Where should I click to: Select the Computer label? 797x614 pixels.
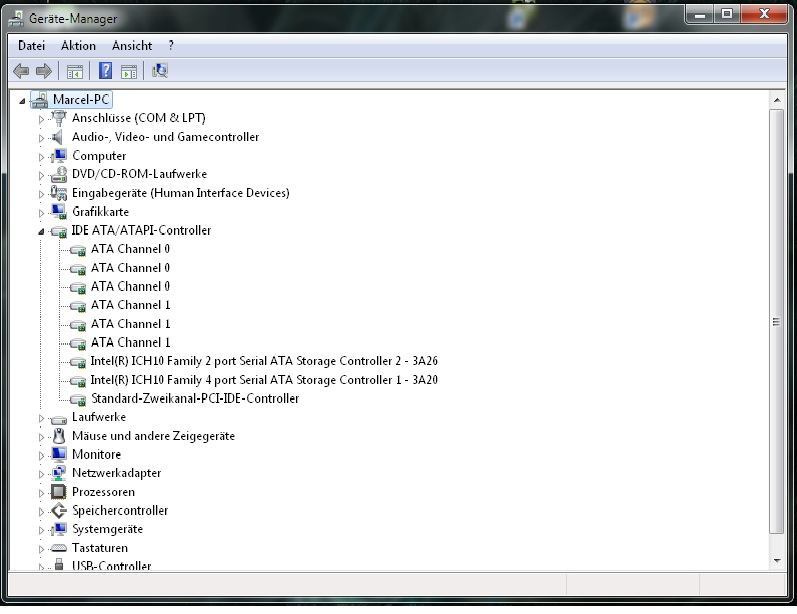pos(99,156)
